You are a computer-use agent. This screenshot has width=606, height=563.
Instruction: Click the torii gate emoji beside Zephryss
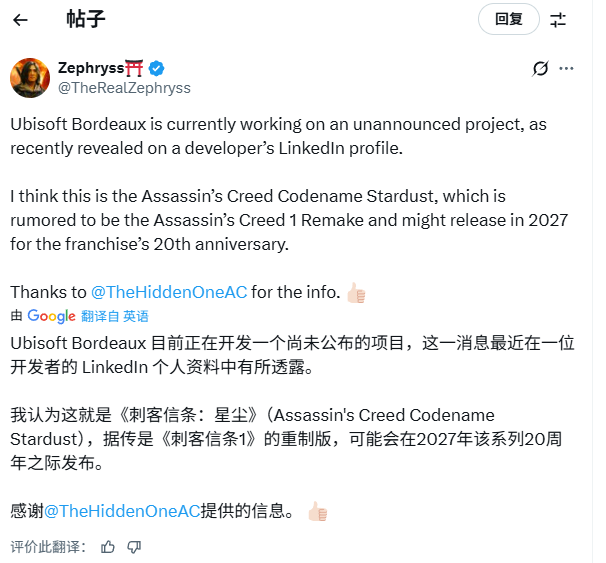point(136,68)
